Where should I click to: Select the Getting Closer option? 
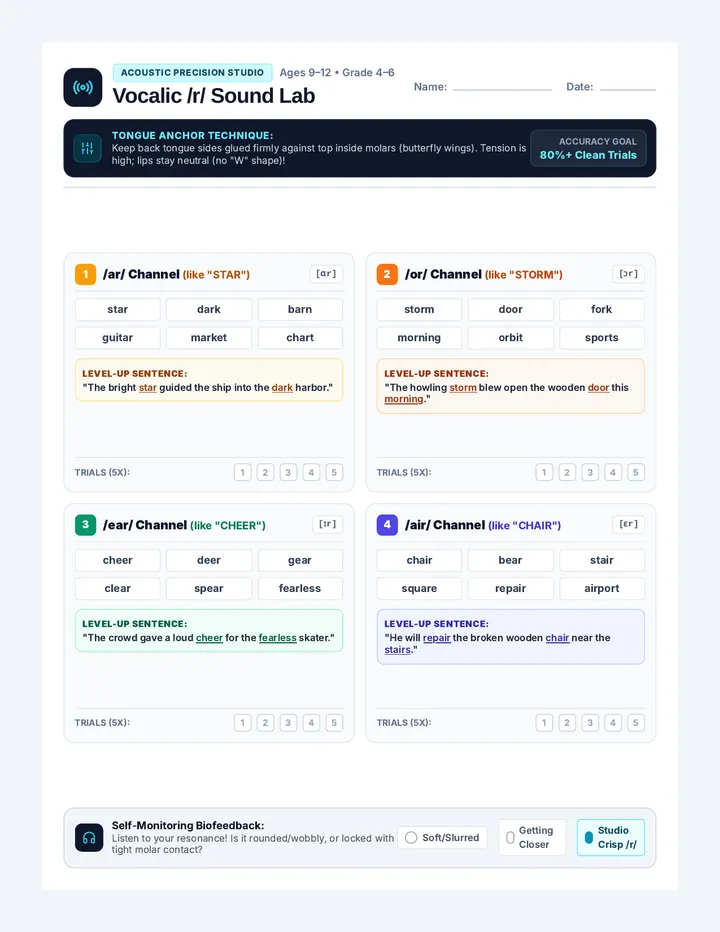(x=532, y=837)
